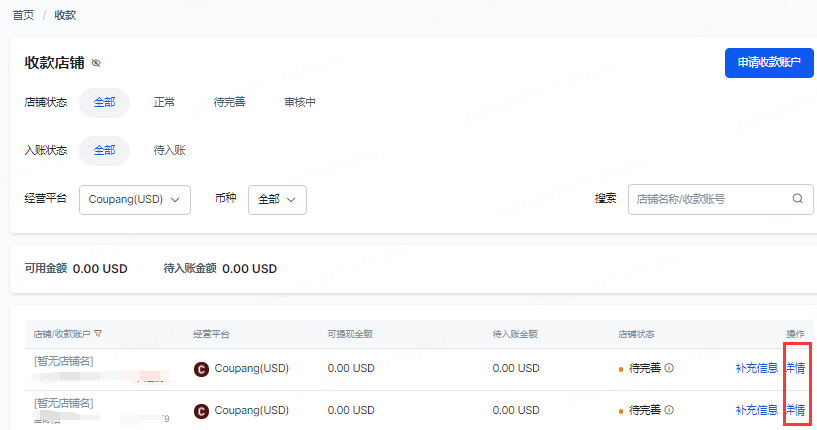This screenshot has height=430, width=817.
Task: Click the search magnifier icon
Action: (x=797, y=199)
